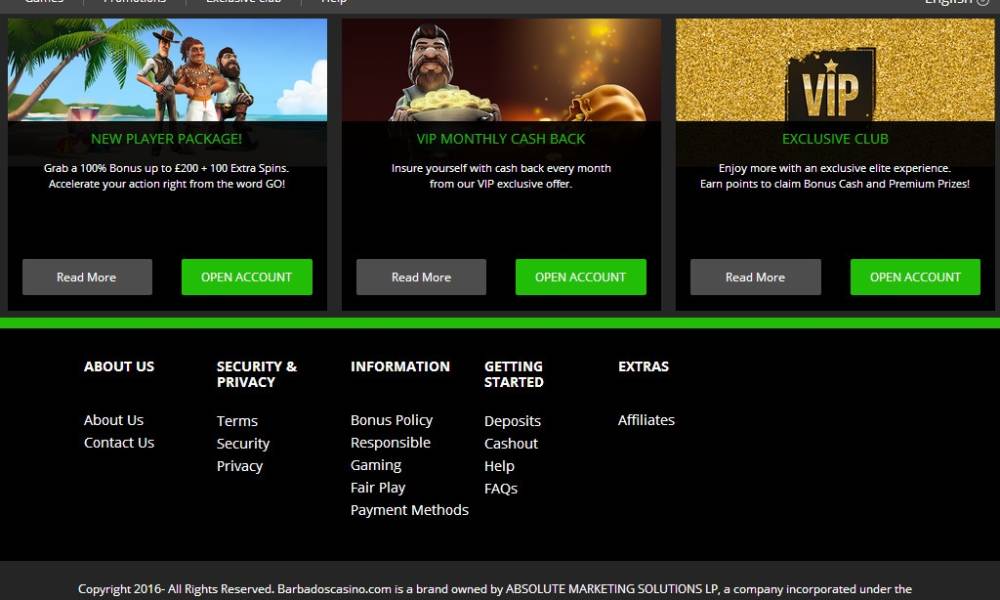This screenshot has height=600, width=1000.
Task: Open the Privacy policy link
Action: [x=240, y=465]
